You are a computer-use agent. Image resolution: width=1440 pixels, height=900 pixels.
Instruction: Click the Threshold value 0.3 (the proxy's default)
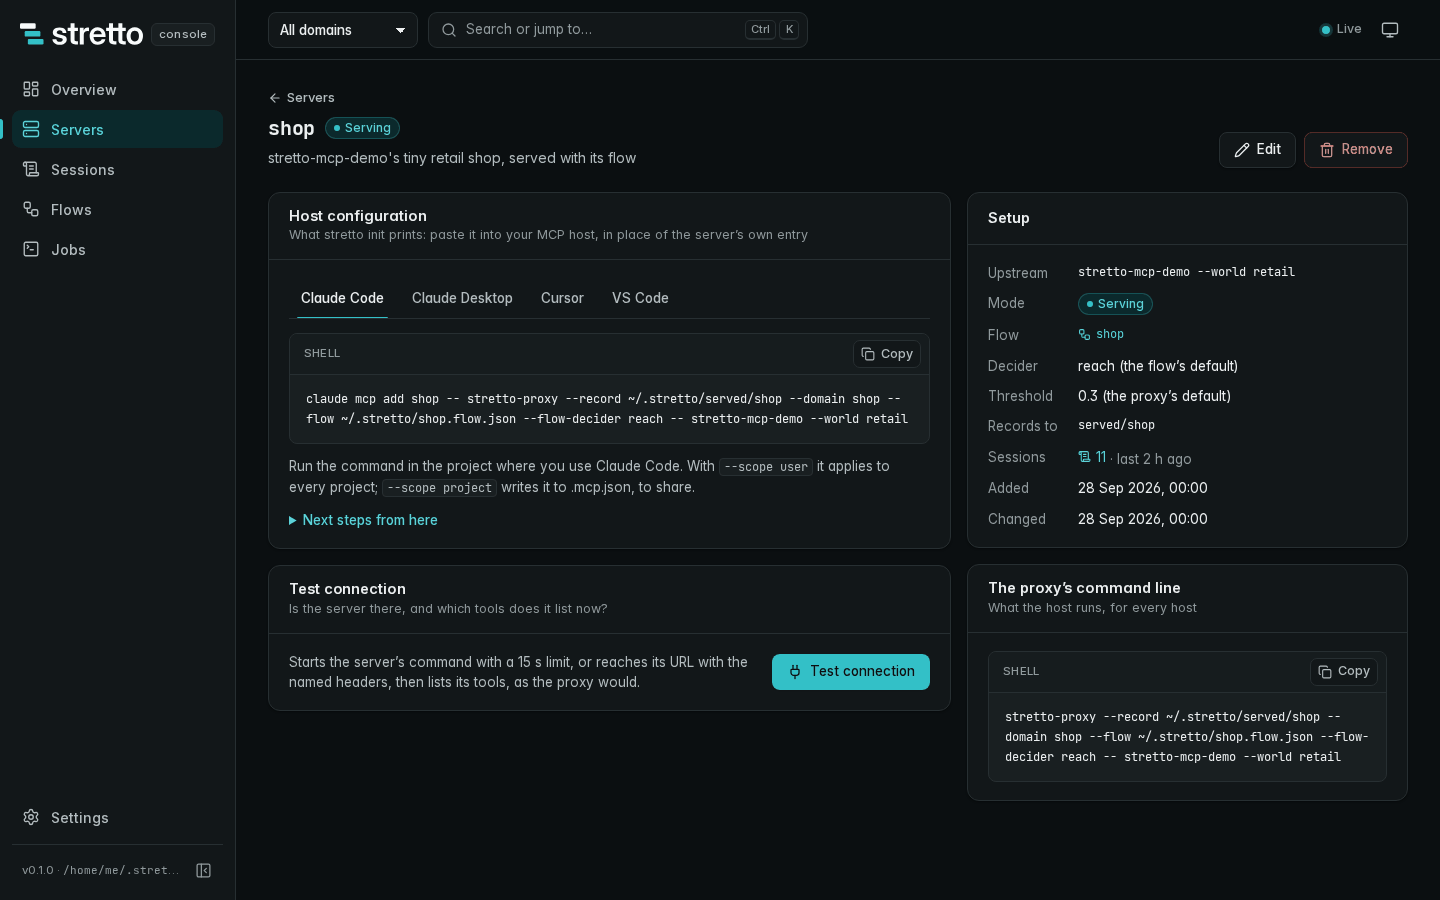[1154, 396]
